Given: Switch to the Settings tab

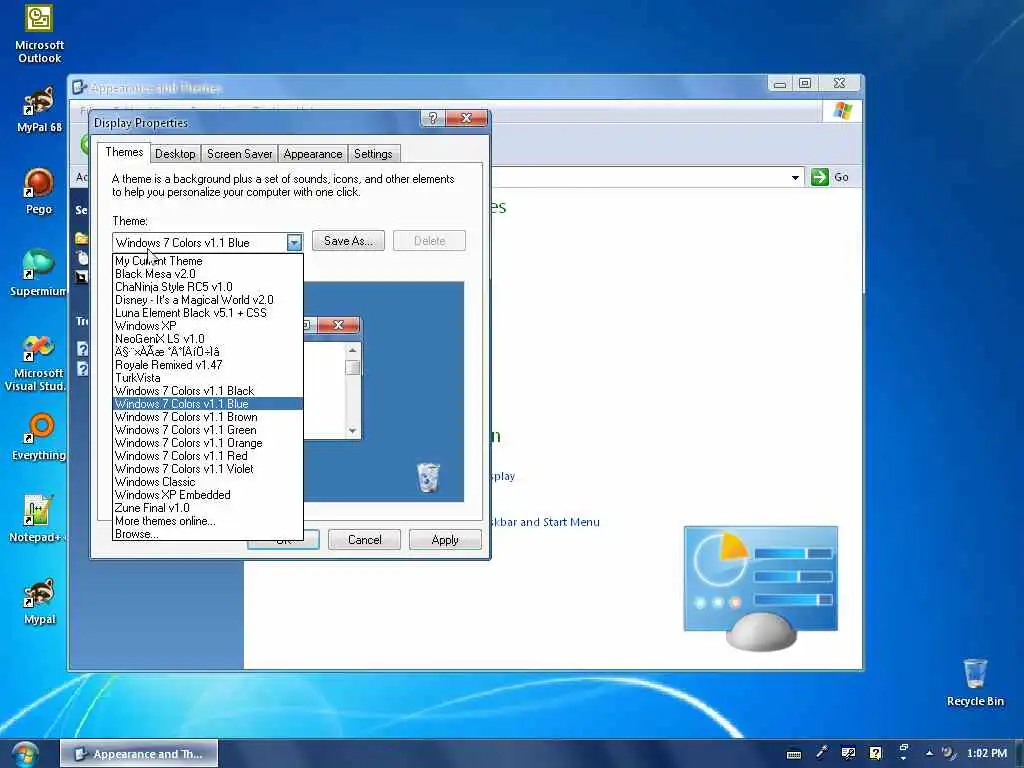Looking at the screenshot, I should click(x=373, y=154).
